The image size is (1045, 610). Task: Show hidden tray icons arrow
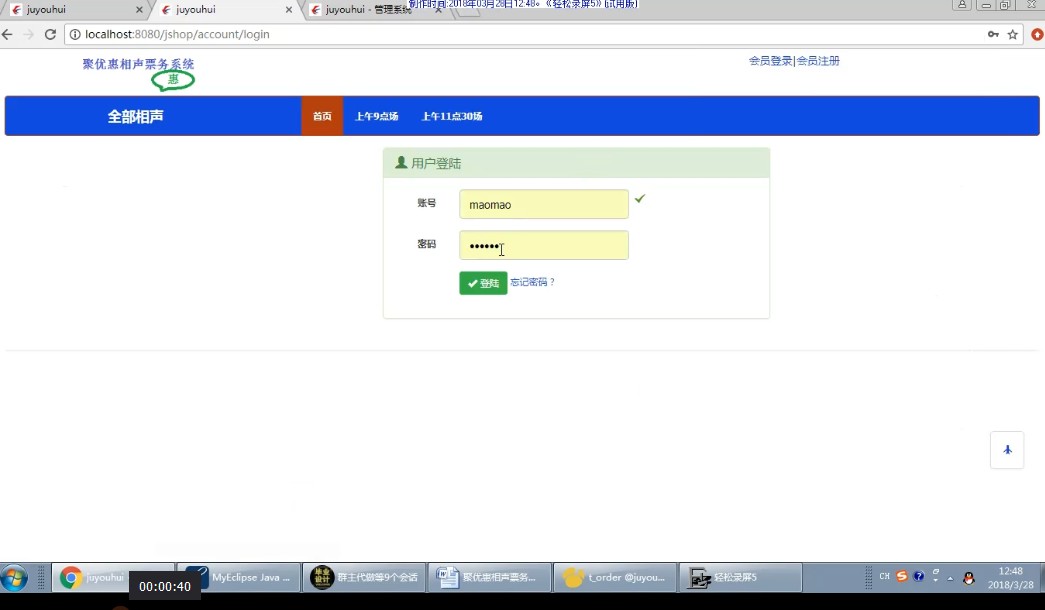(950, 578)
